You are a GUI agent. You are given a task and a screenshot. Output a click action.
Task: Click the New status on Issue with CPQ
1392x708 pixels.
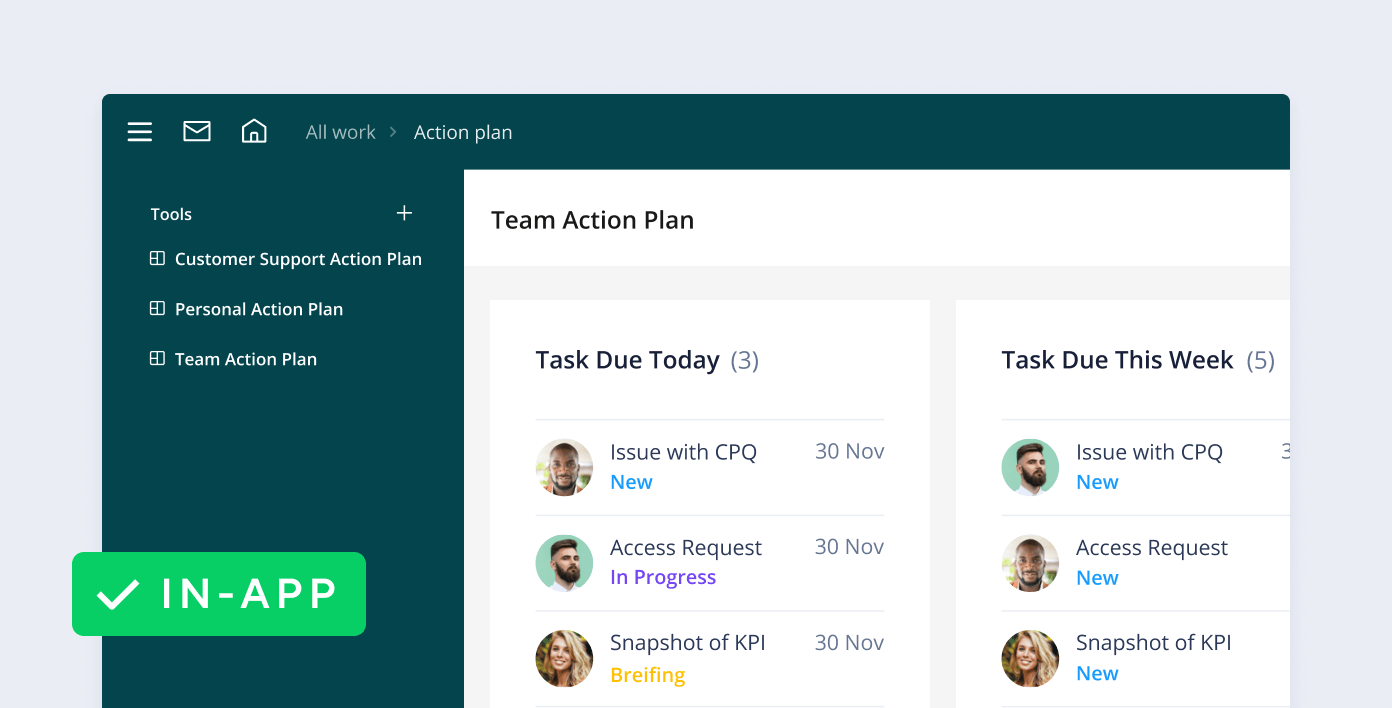pos(631,482)
